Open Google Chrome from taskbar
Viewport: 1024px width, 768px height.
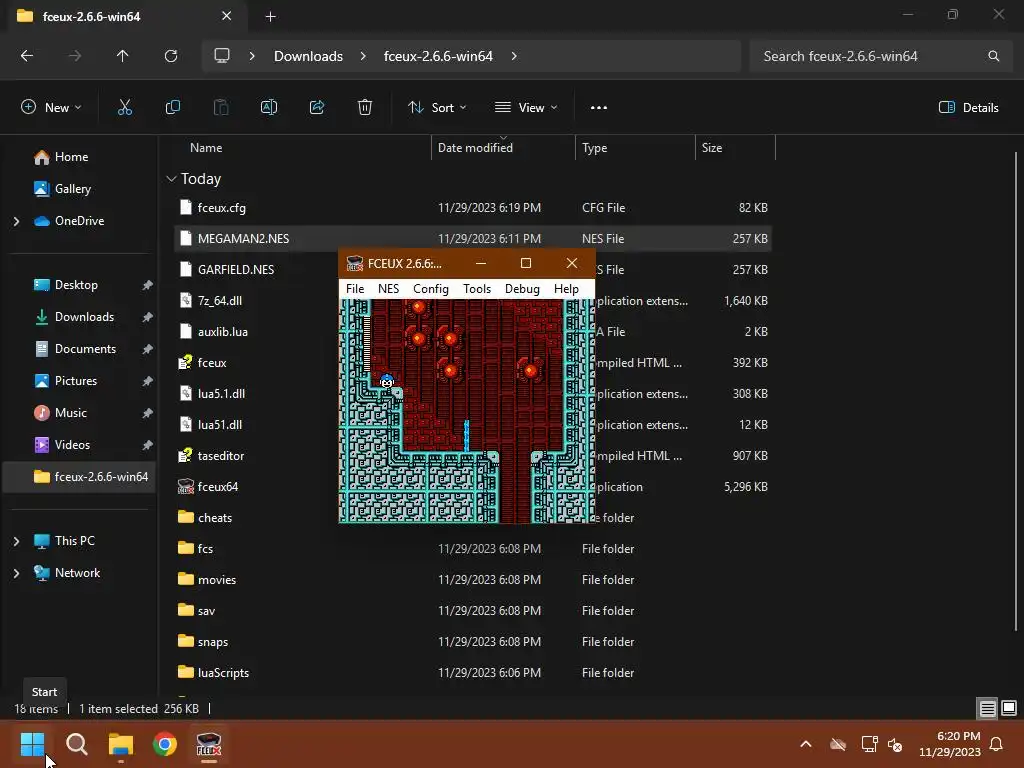[165, 744]
